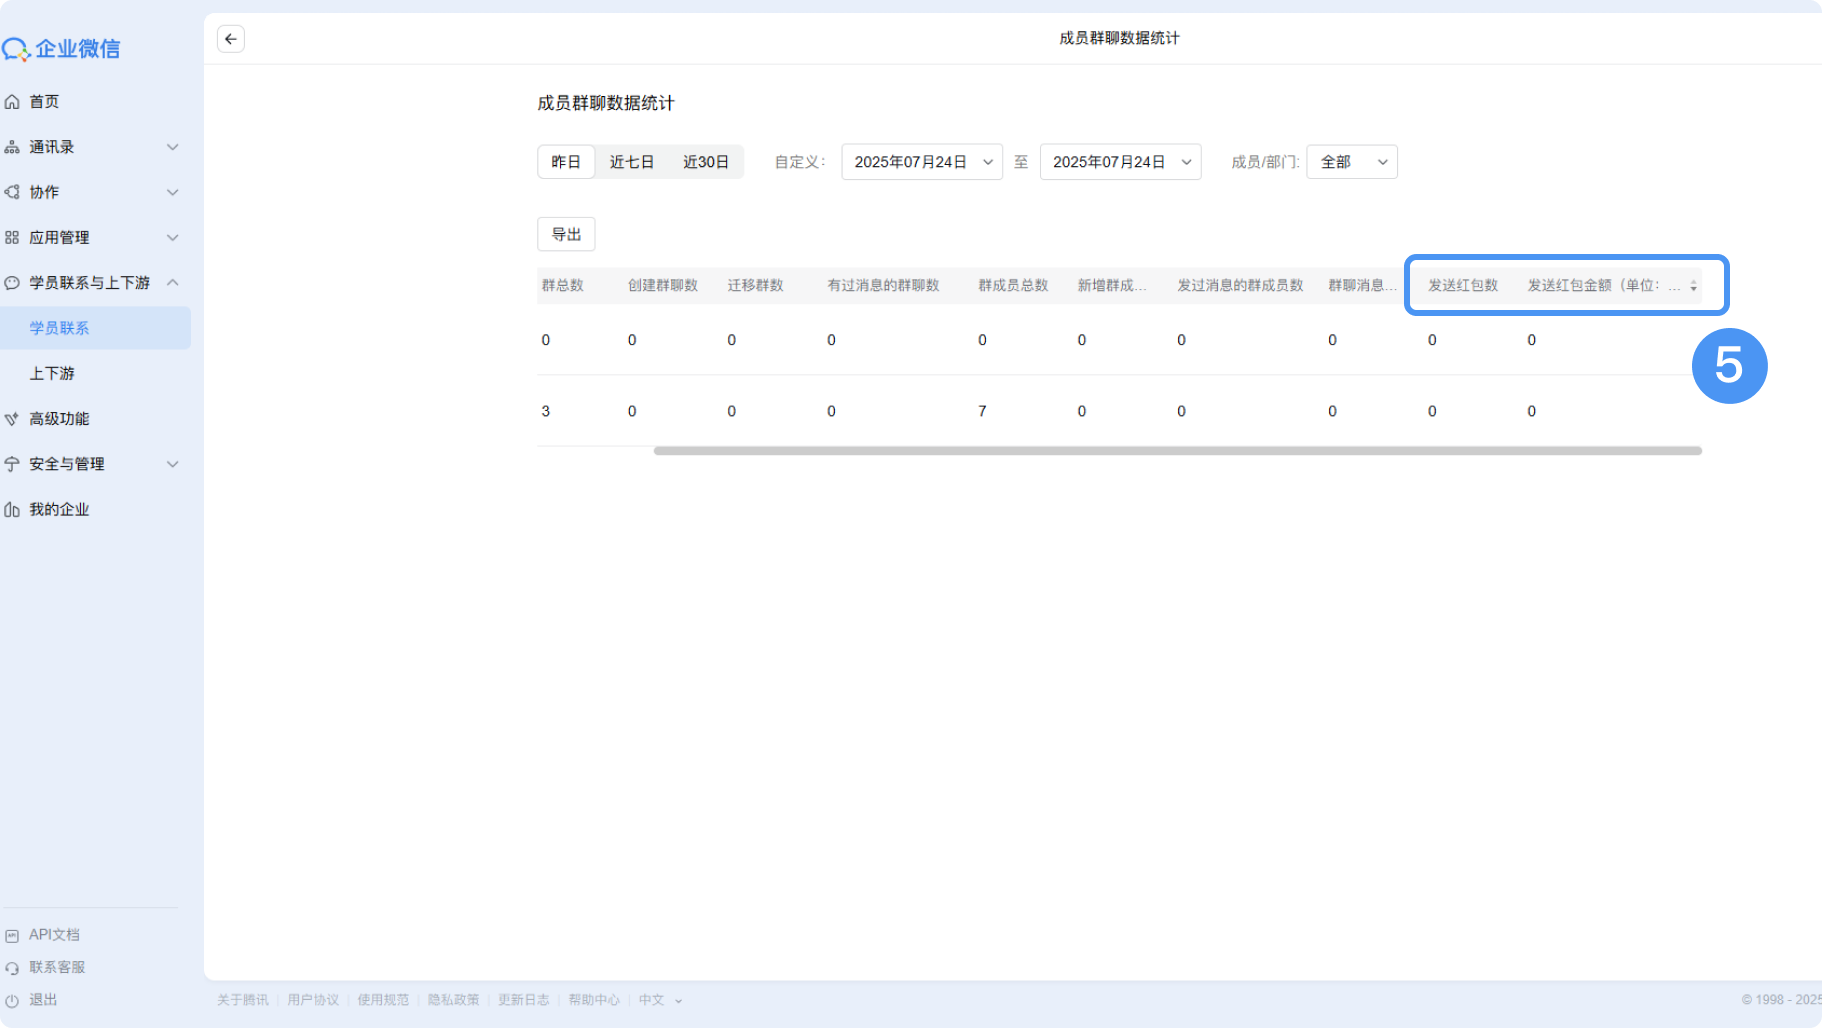The image size is (1822, 1028).
Task: Open the 中文 language dropdown in footer
Action: [660, 1000]
